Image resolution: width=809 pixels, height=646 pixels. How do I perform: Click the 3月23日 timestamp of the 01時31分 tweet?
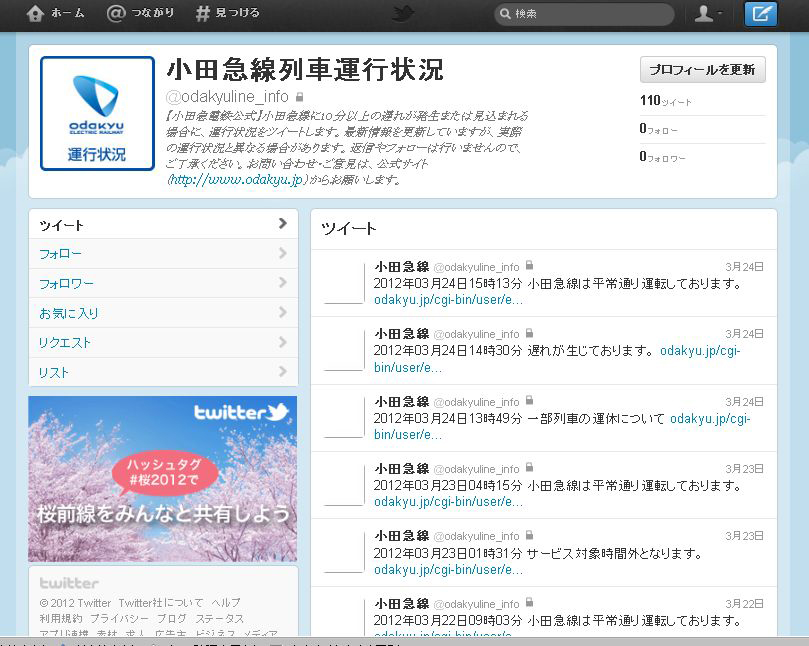(744, 536)
